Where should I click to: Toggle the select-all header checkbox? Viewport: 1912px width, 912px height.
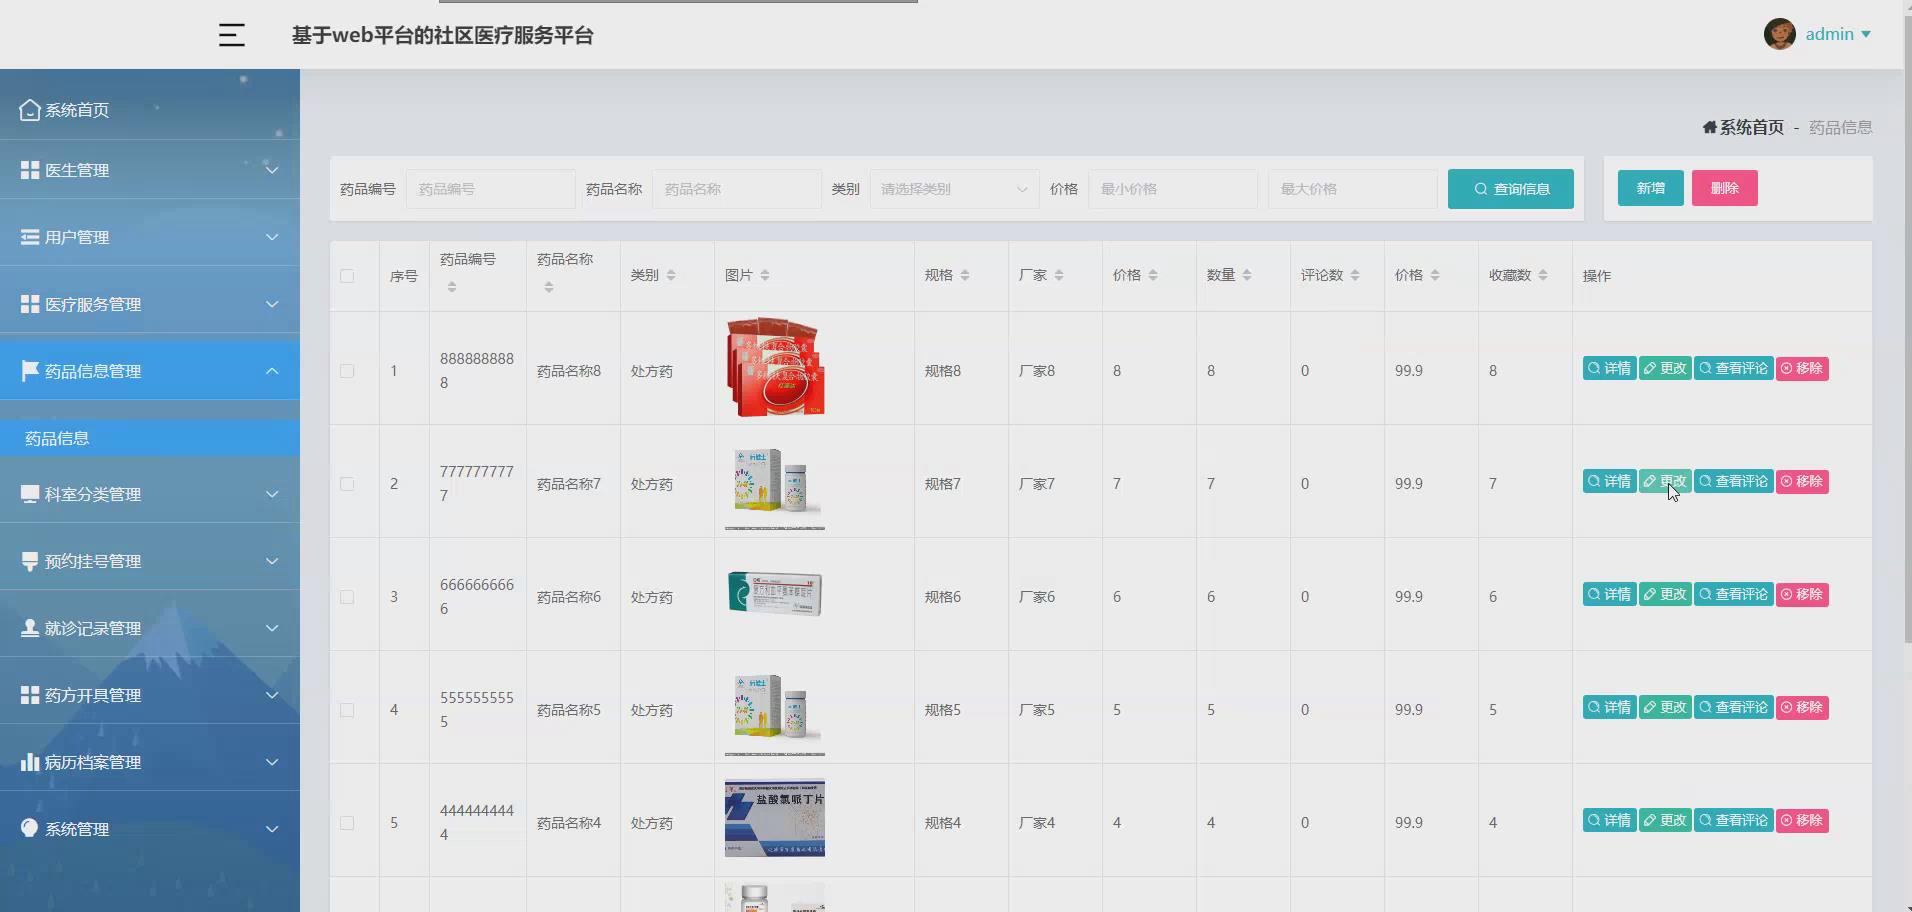347,276
